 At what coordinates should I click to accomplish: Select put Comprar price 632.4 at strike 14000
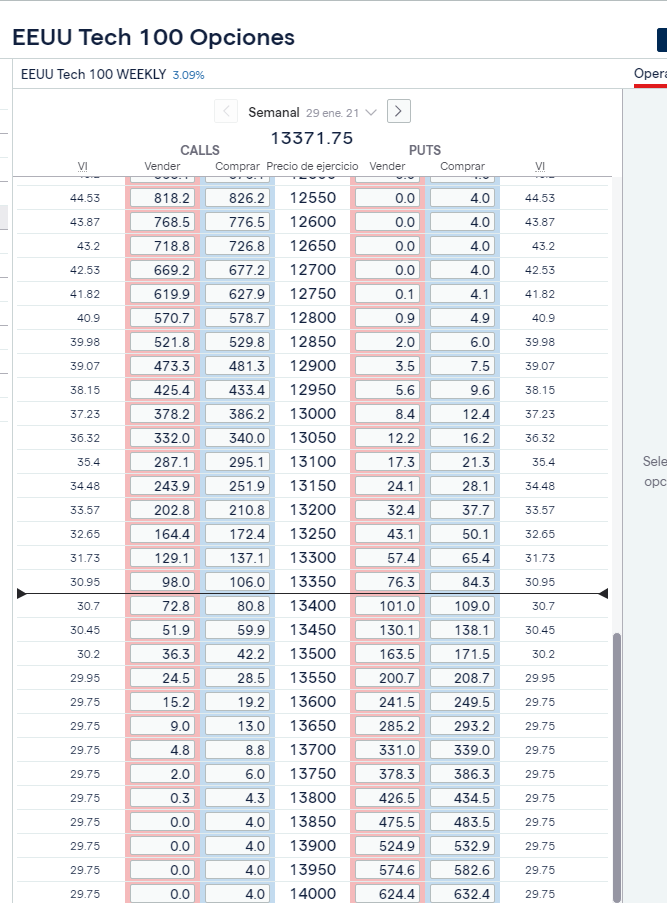(463, 894)
